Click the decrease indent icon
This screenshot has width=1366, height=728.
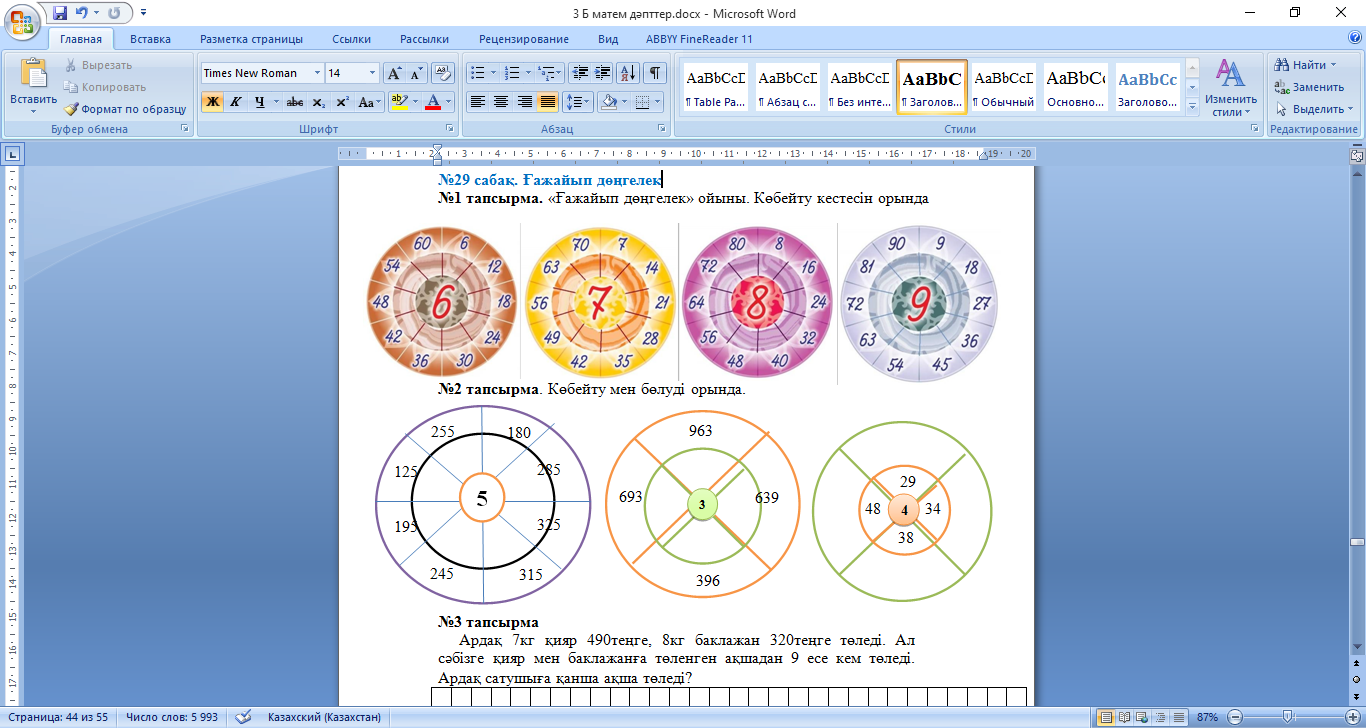pyautogui.click(x=580, y=73)
